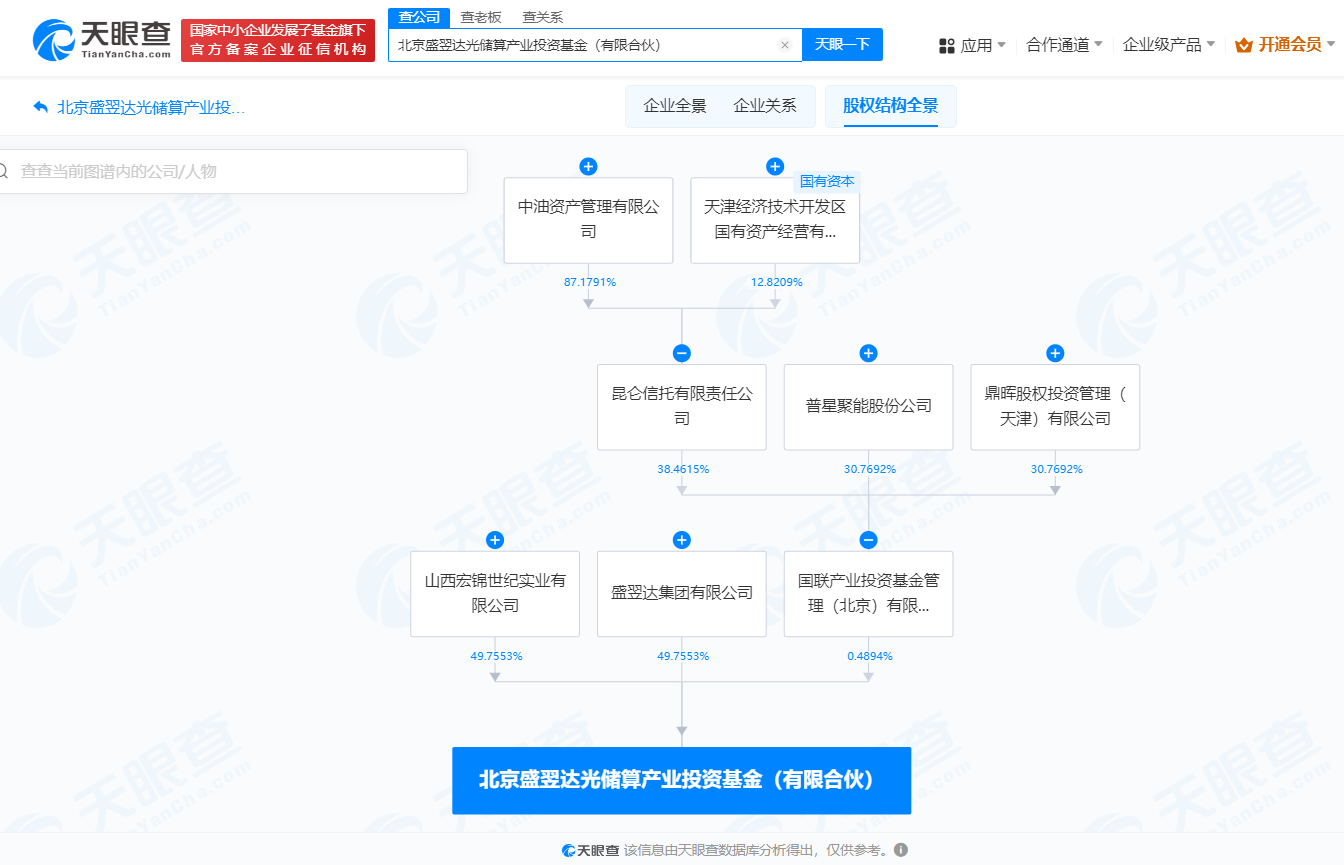This screenshot has height=865, width=1344.
Task: Open the 企业级产品 dropdown
Action: point(1168,45)
